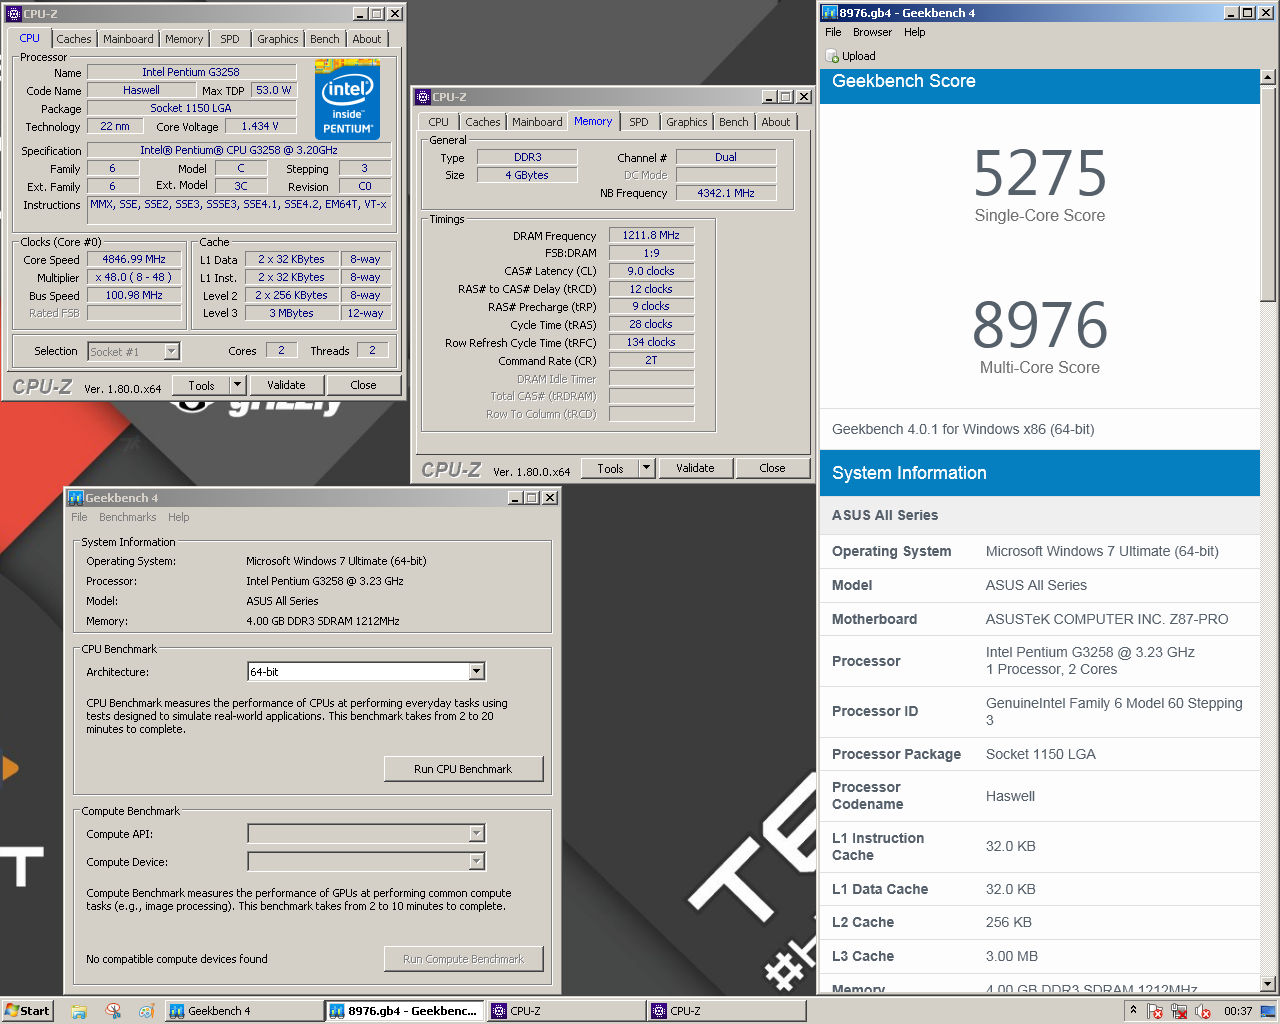This screenshot has width=1280, height=1024.
Task: Switch to CPU tab in CPU-Z Memory window
Action: (439, 122)
